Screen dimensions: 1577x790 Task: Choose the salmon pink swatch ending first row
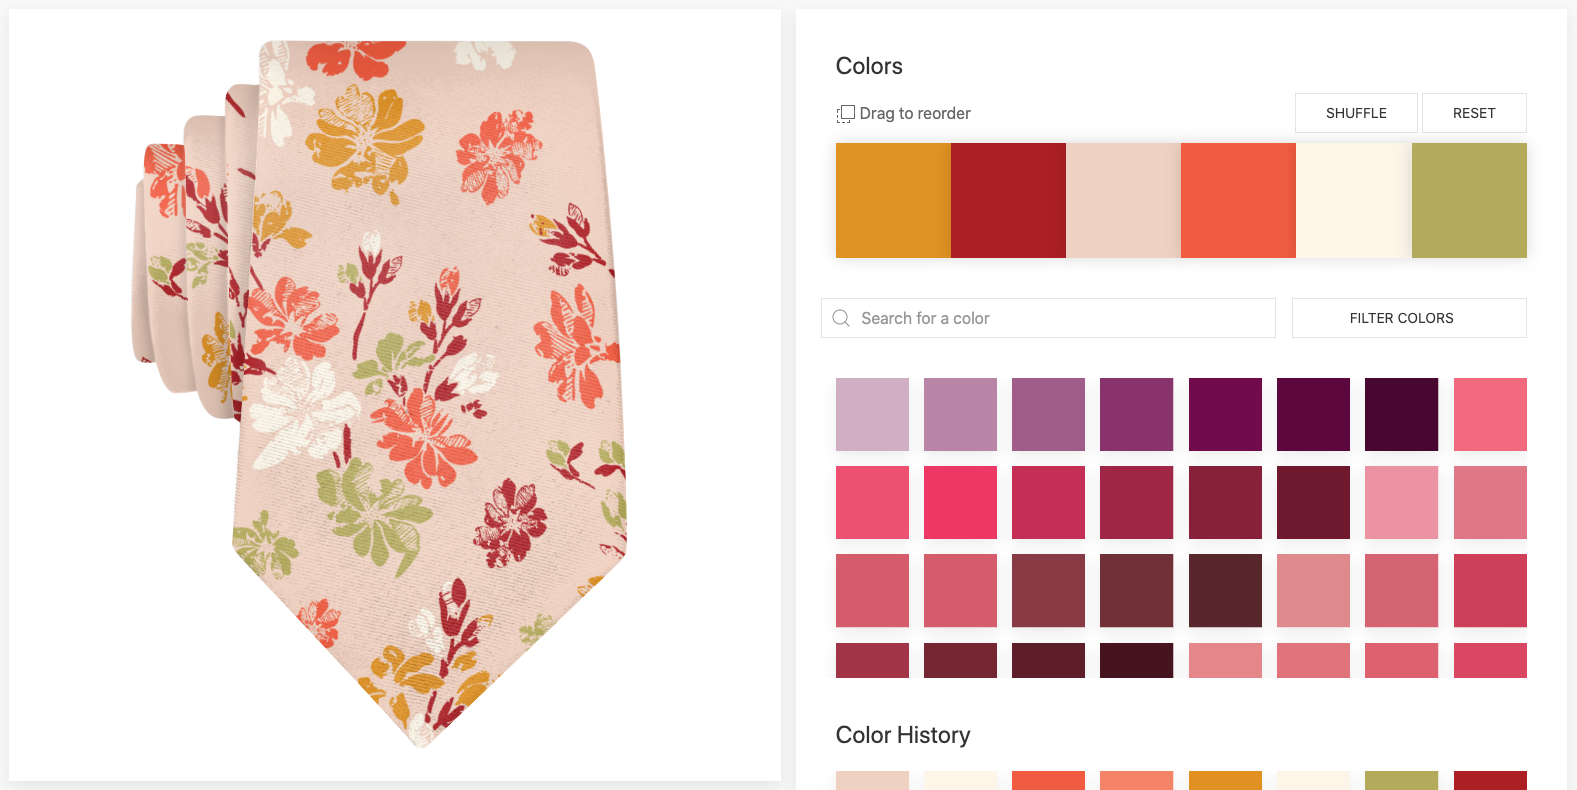pyautogui.click(x=1490, y=414)
